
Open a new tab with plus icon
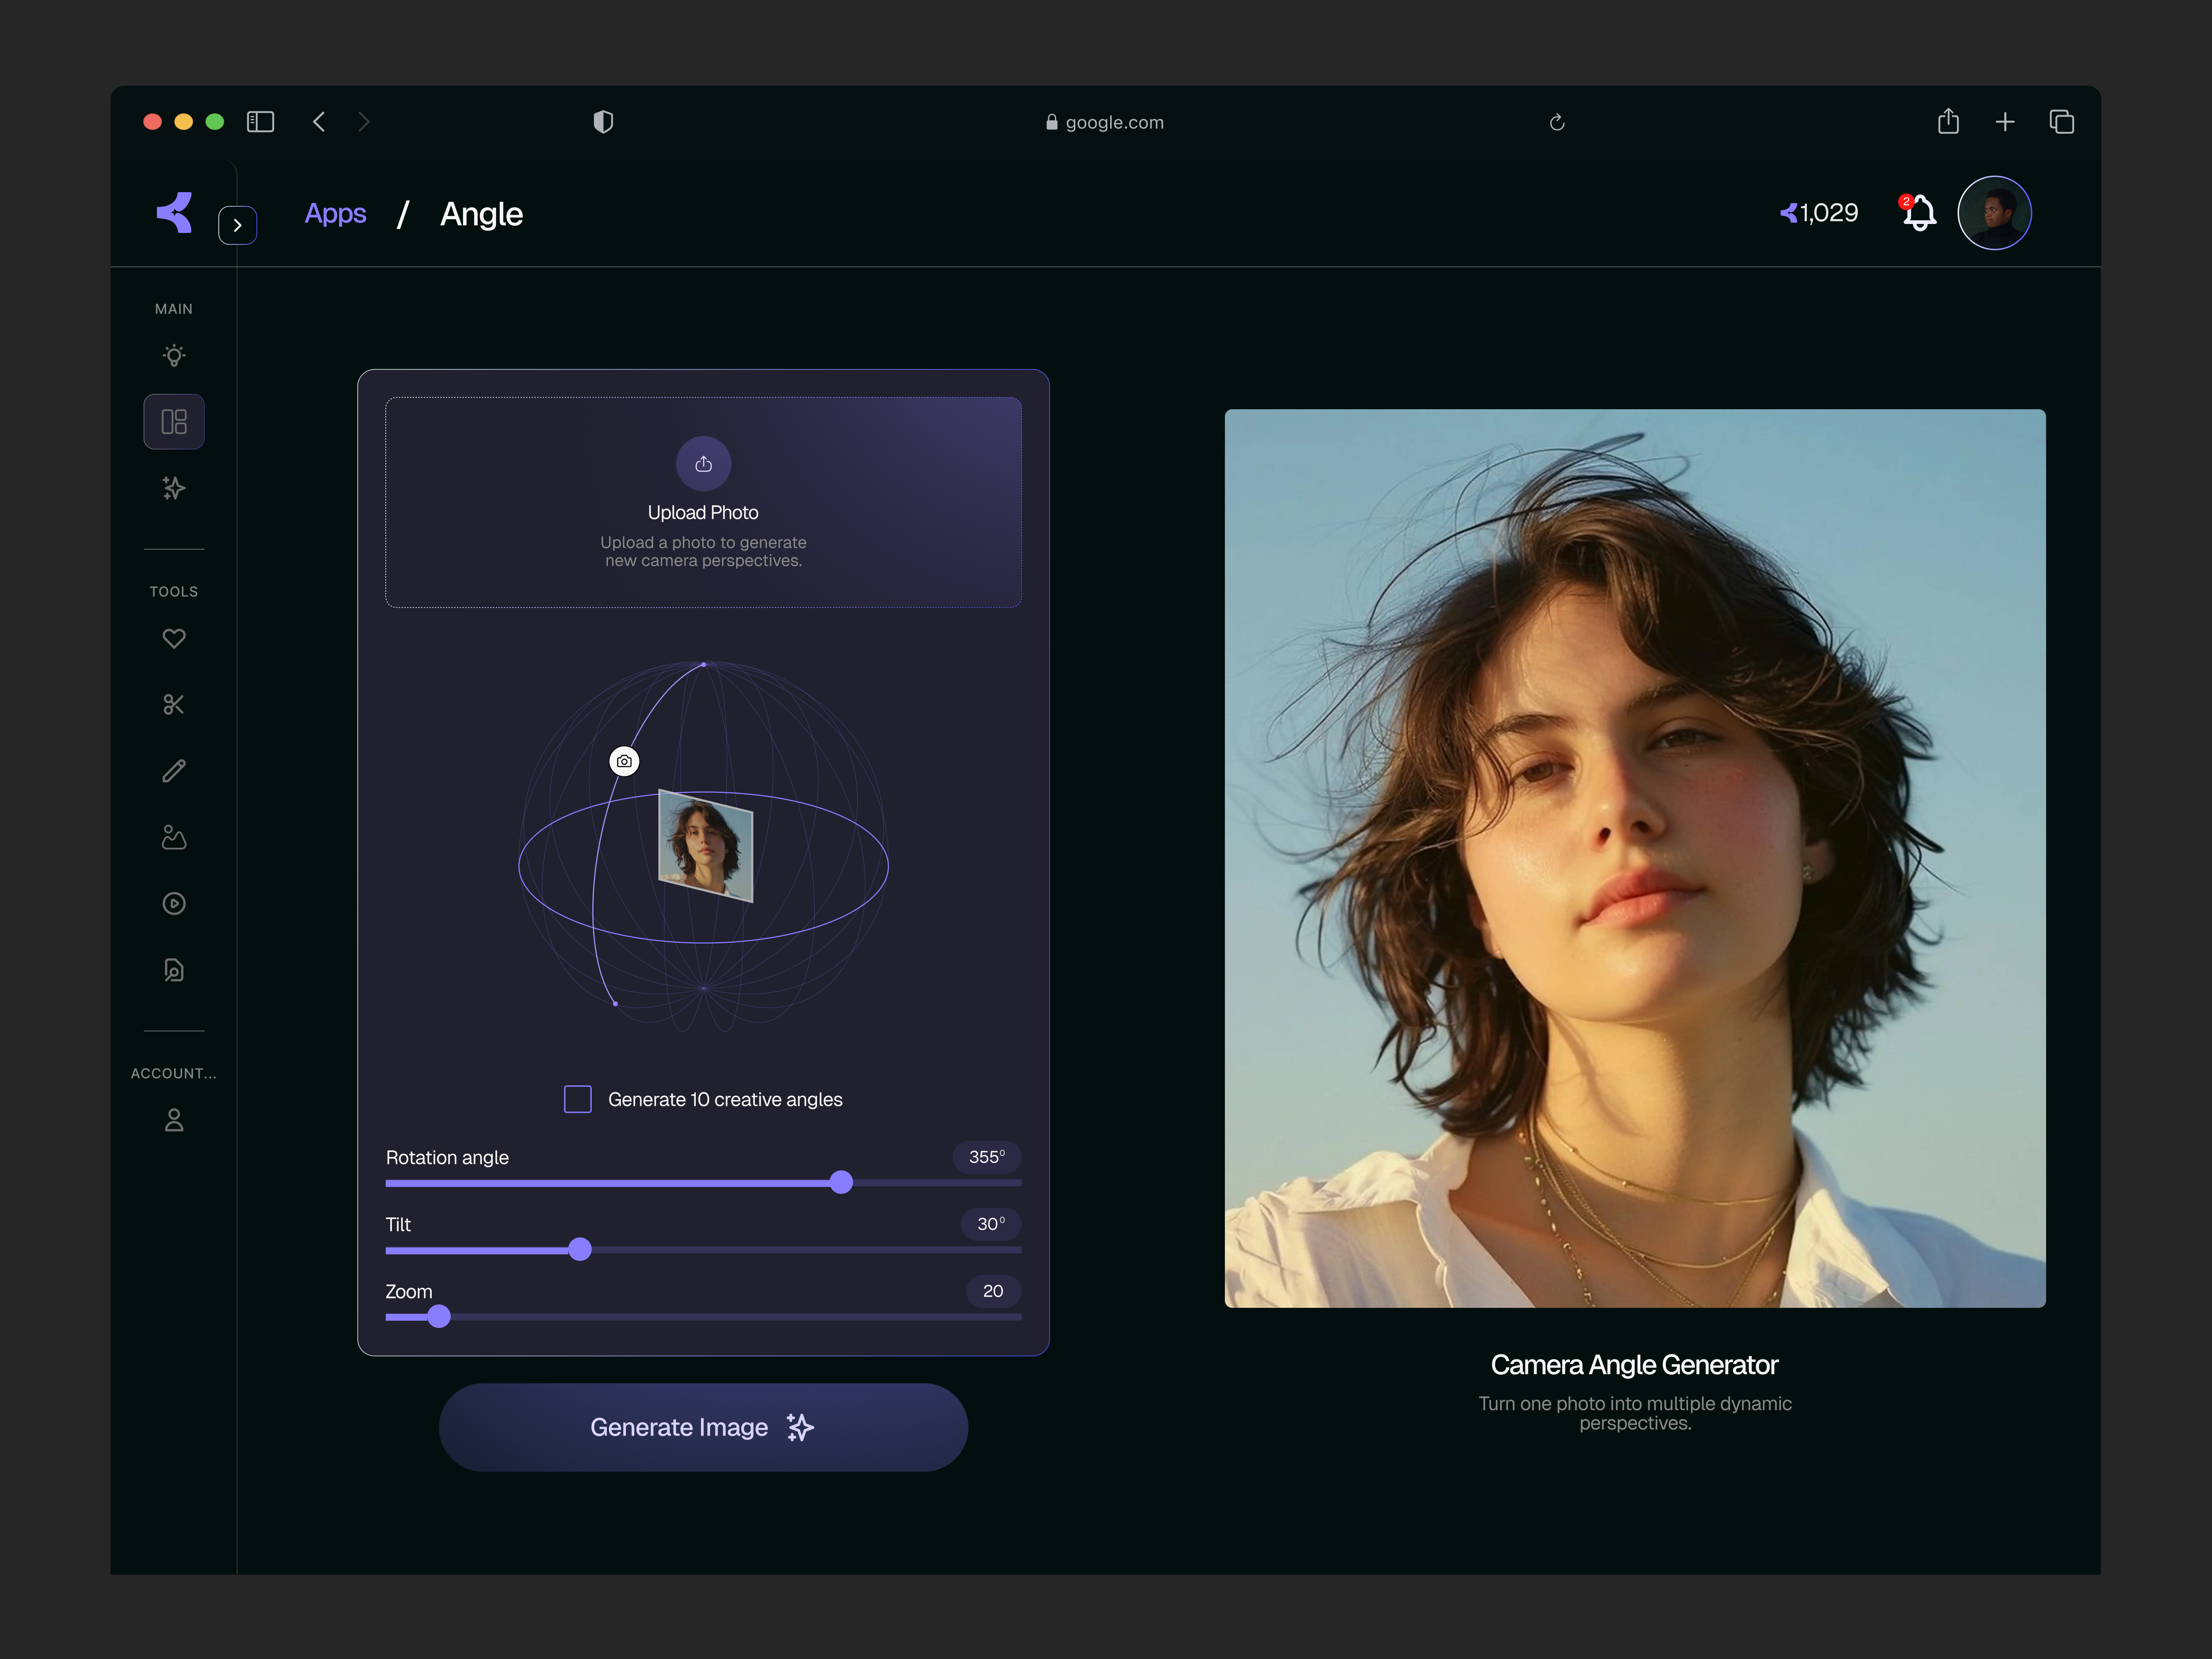[2005, 122]
